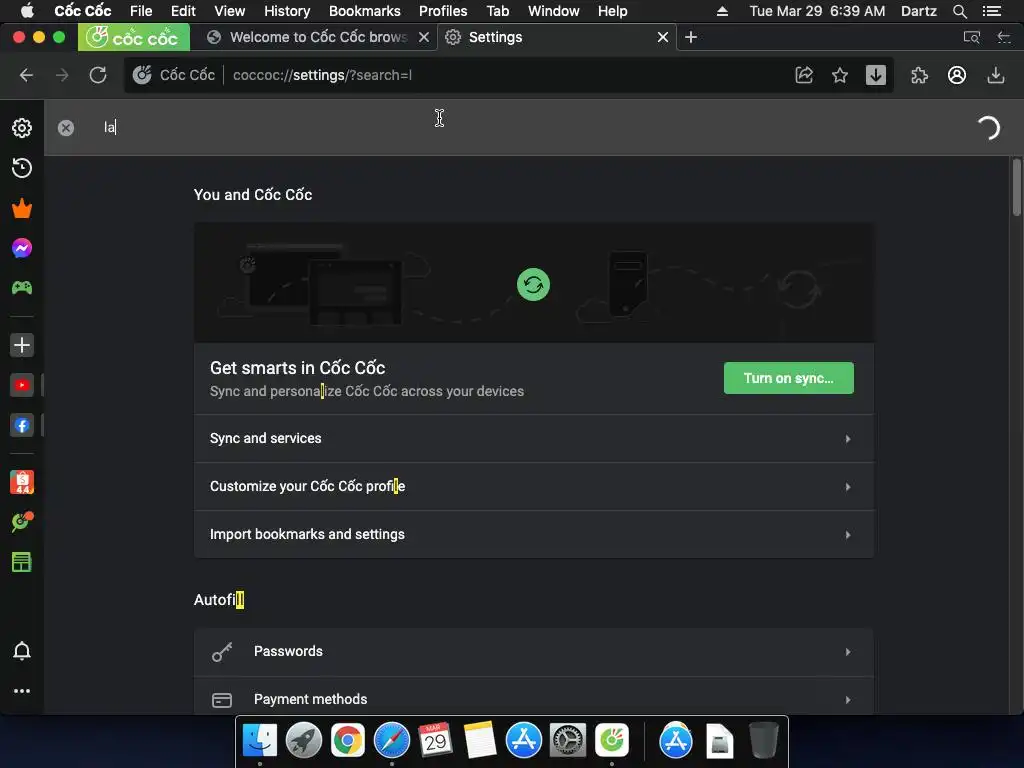Open Finder from the Dock
1024x768 pixels.
point(259,741)
